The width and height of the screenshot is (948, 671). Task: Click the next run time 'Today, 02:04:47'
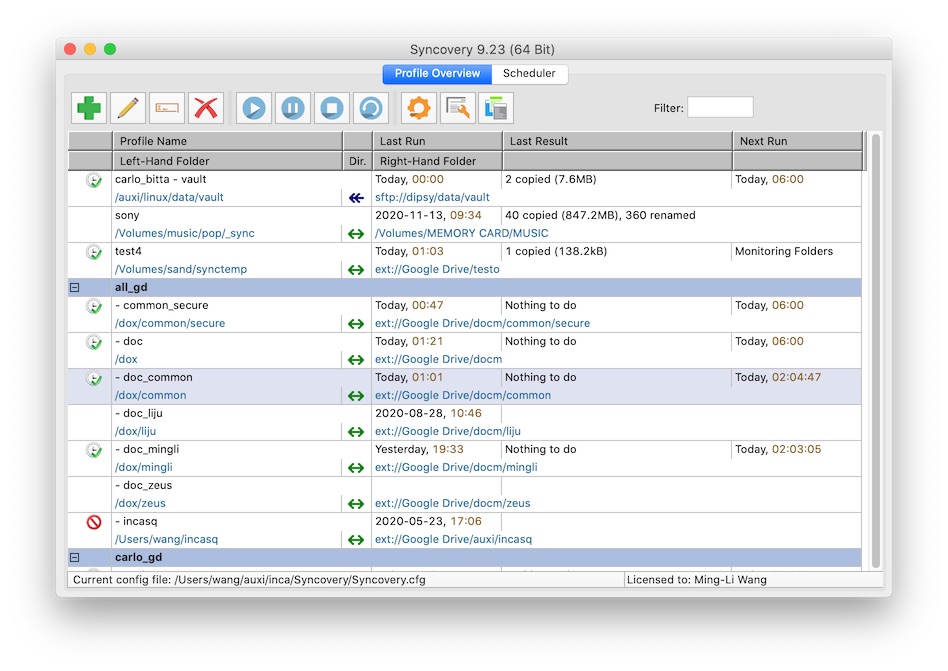coord(778,378)
